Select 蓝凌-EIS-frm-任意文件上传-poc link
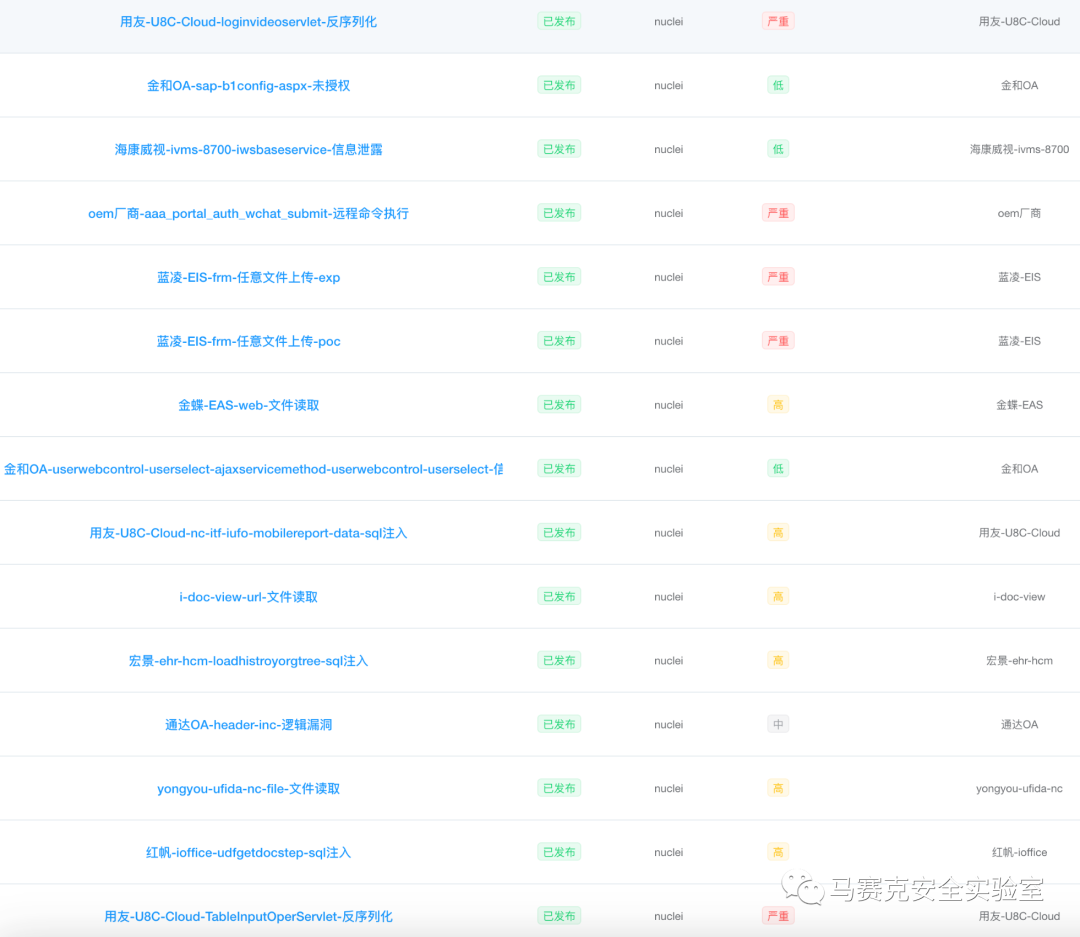Viewport: 1080px width, 937px height. coord(248,341)
